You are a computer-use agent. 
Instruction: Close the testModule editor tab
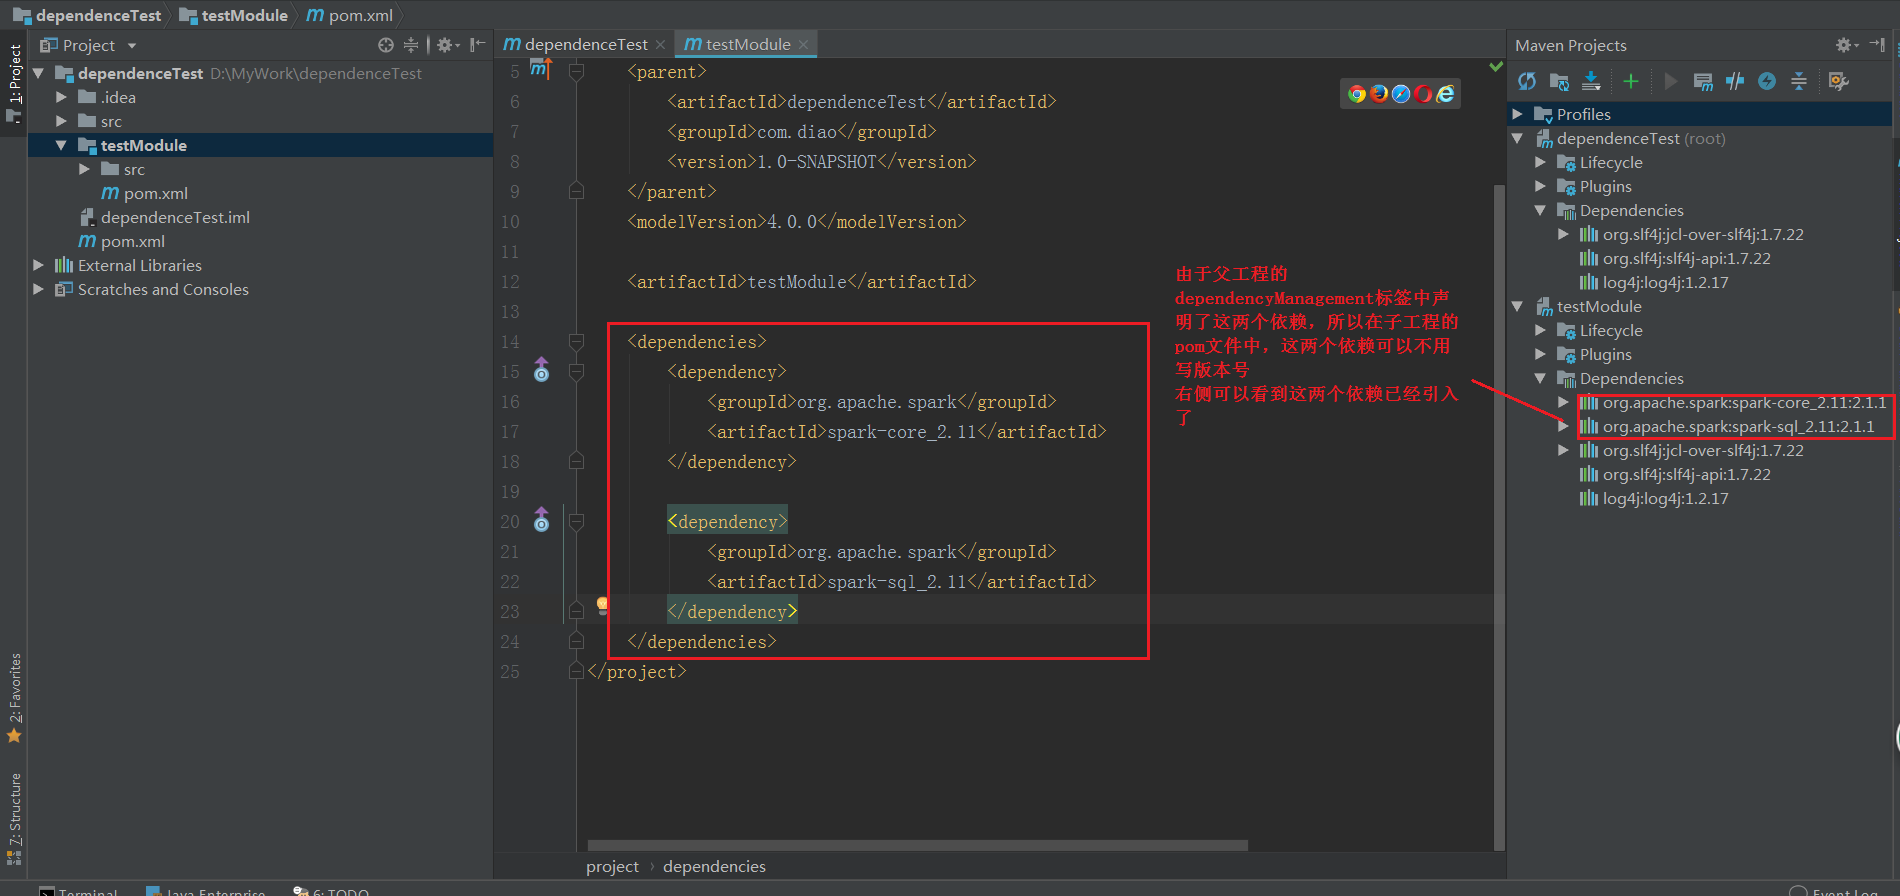(803, 45)
